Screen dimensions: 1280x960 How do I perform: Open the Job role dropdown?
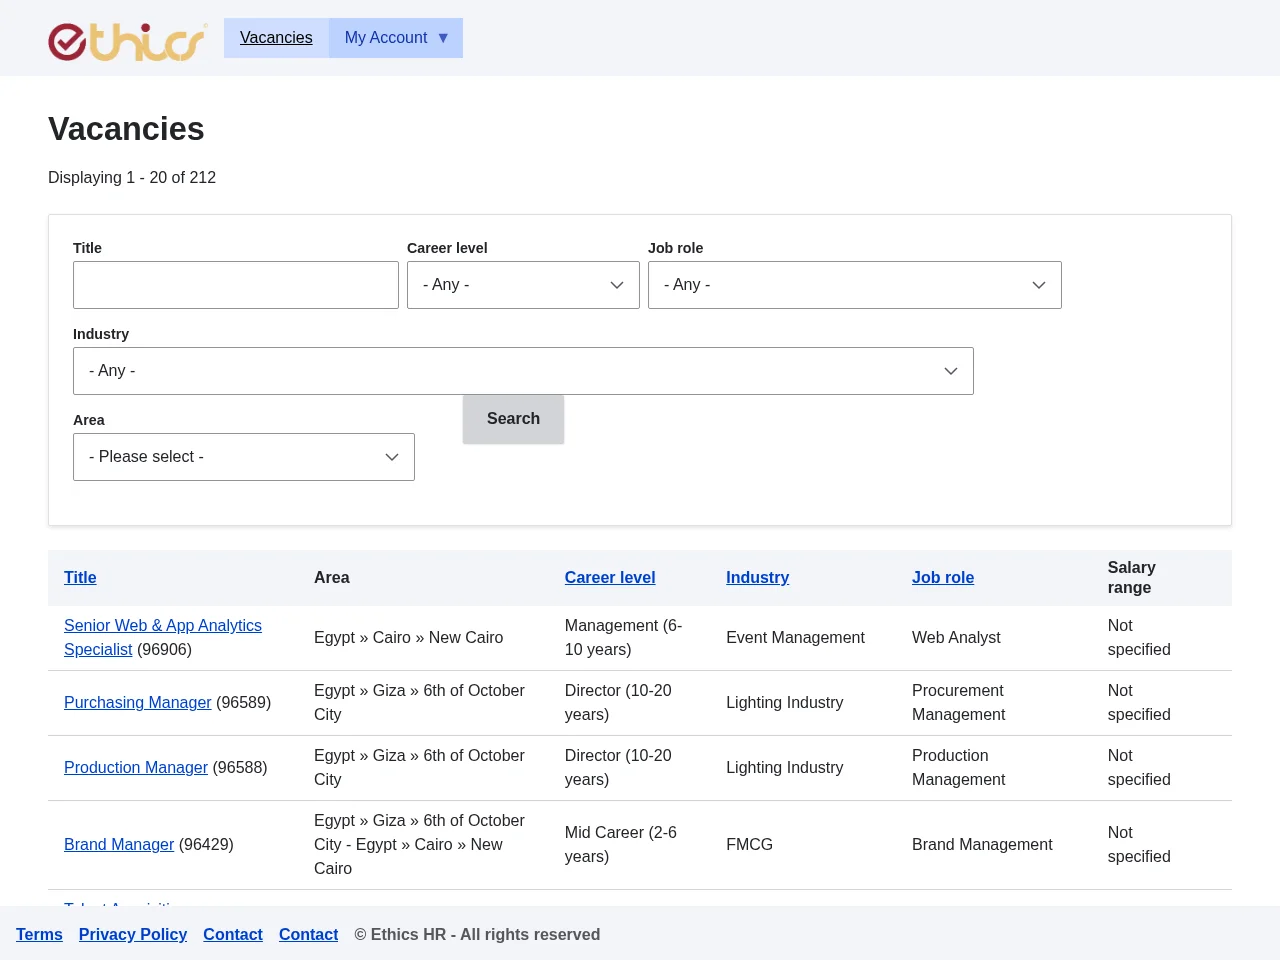pos(855,285)
